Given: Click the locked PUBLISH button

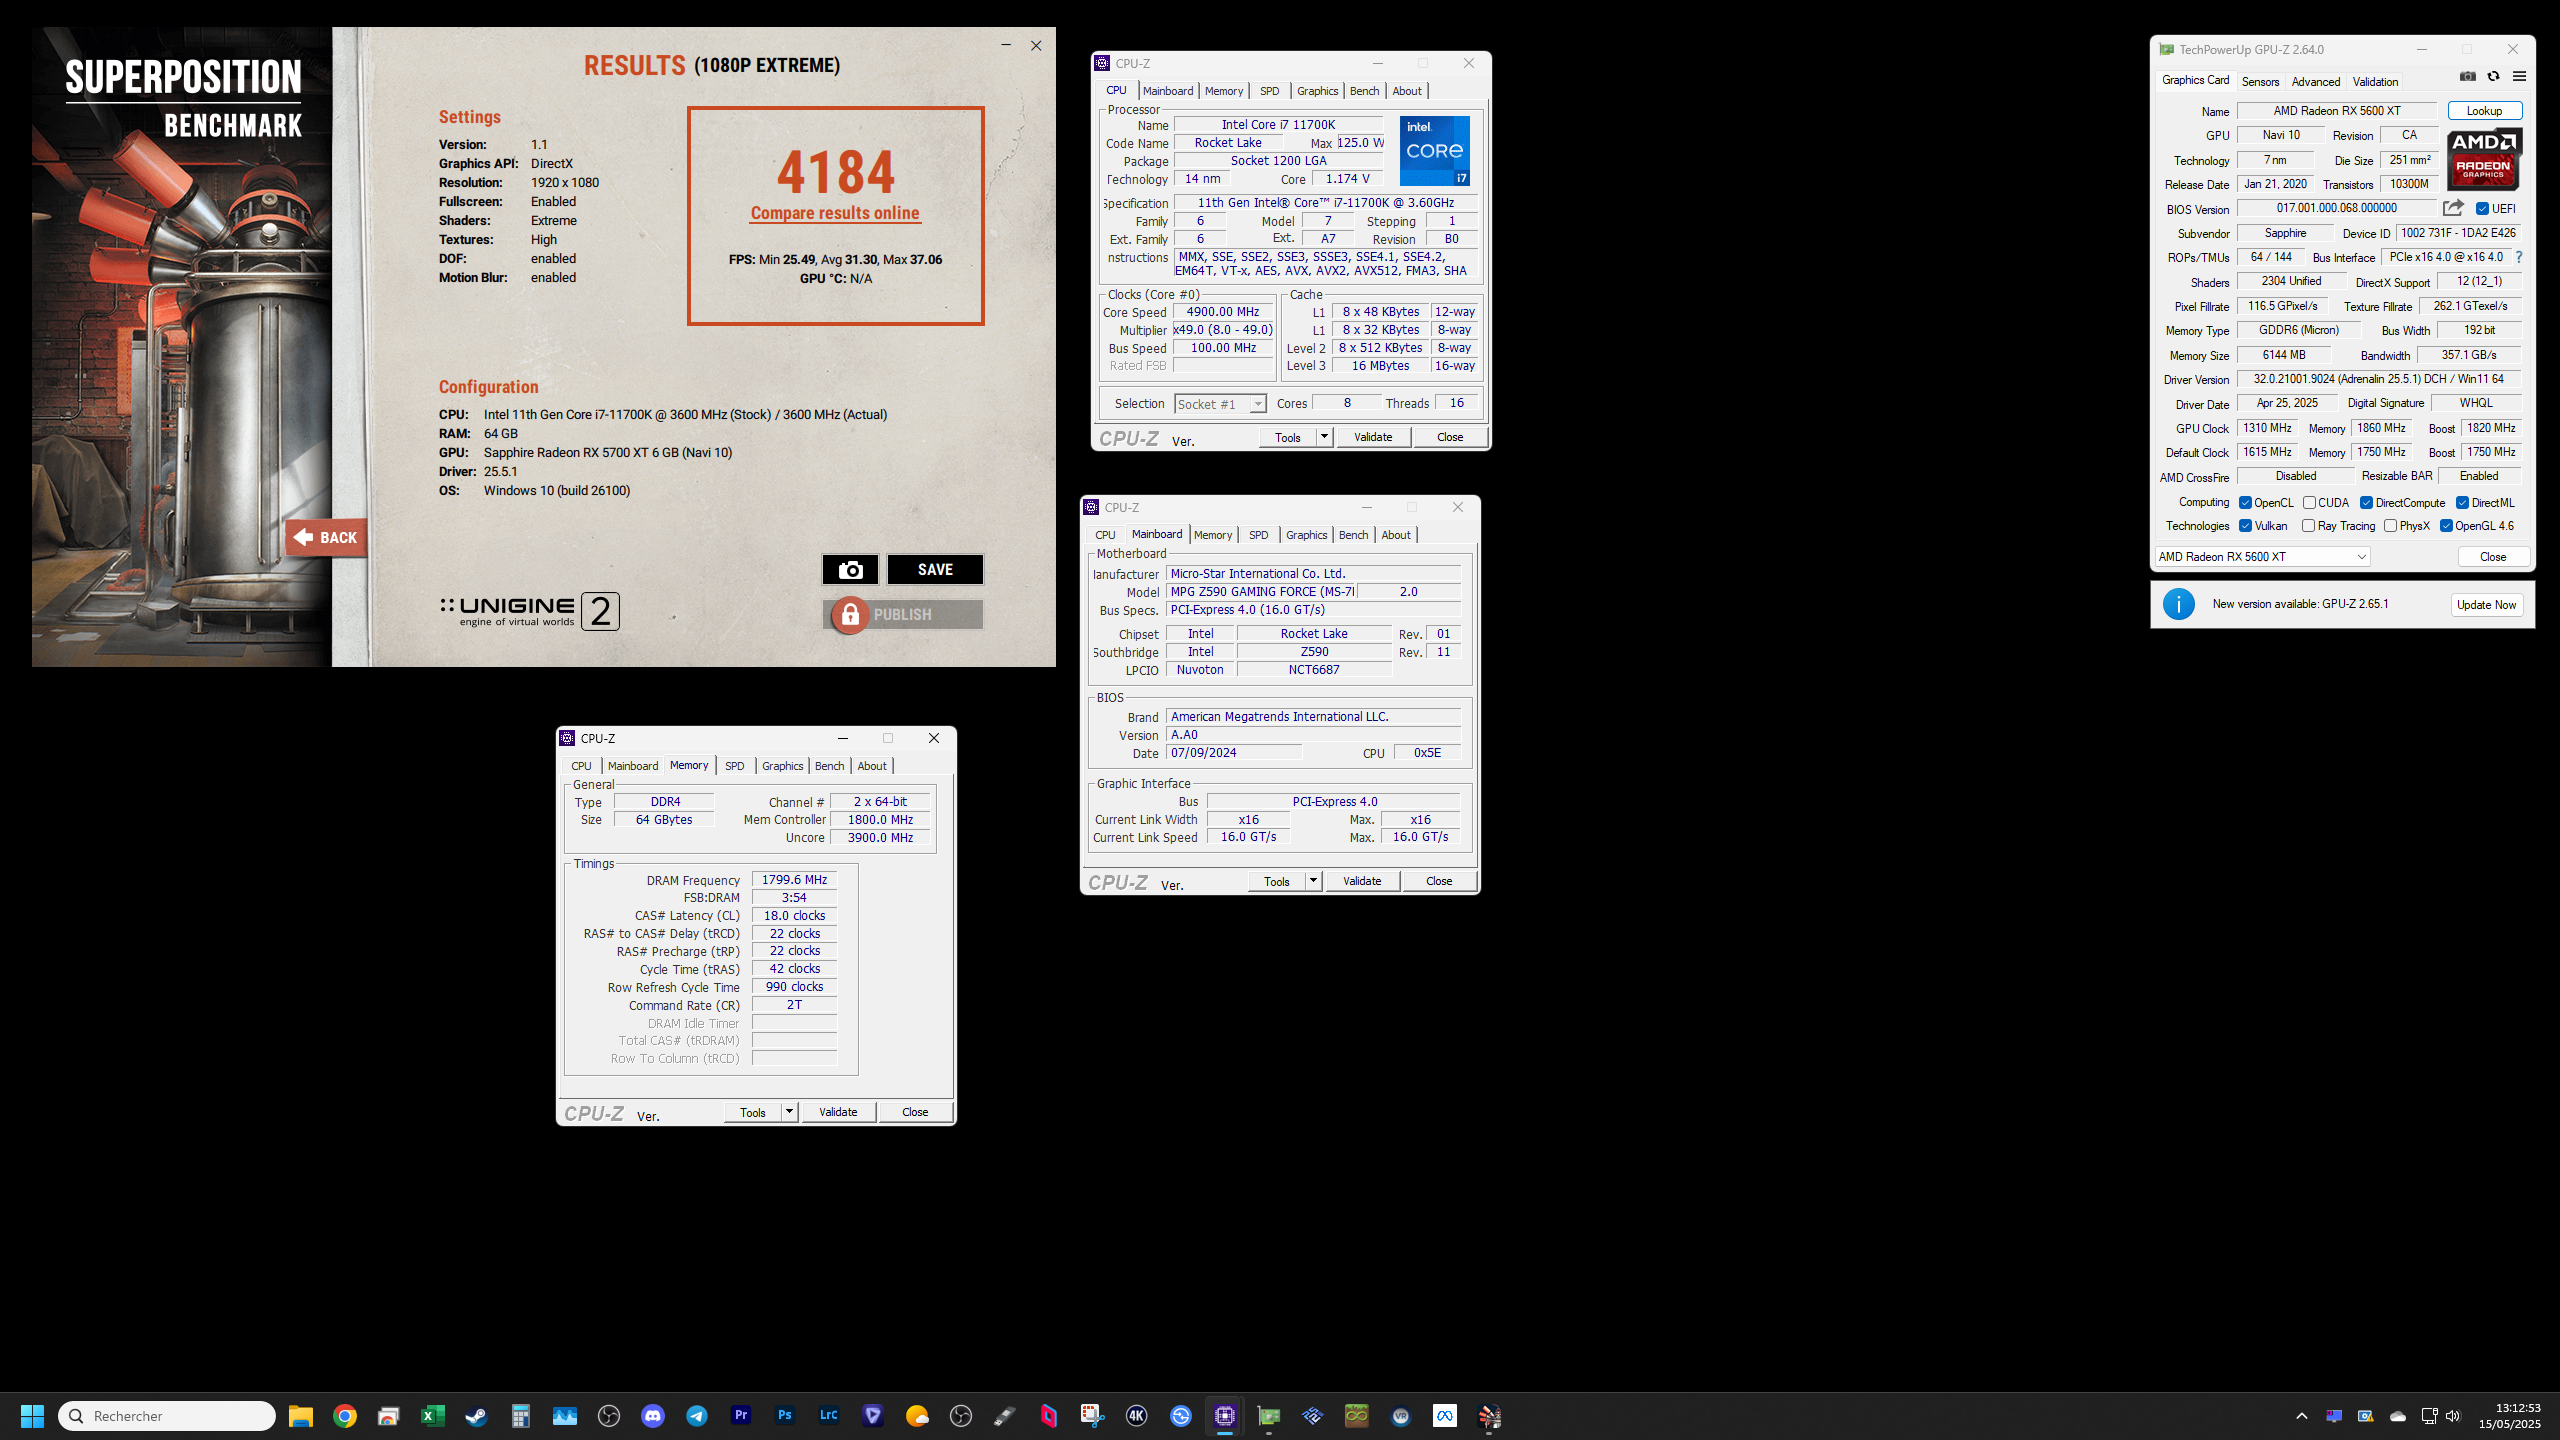Looking at the screenshot, I should (903, 615).
